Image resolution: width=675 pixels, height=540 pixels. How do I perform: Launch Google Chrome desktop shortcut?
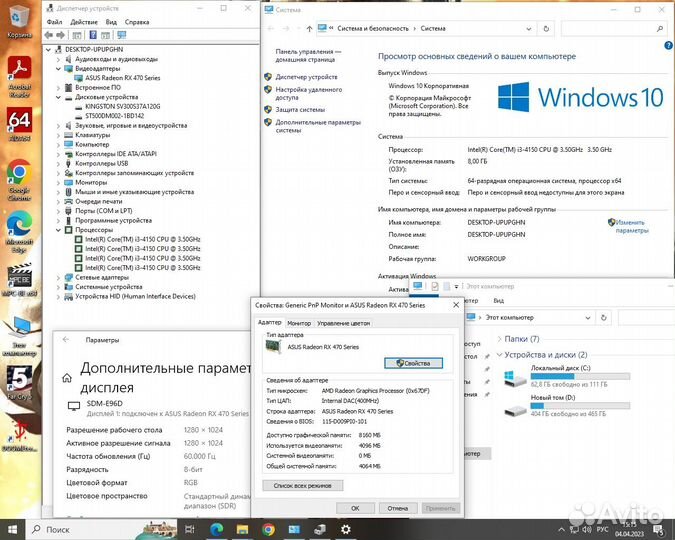point(19,180)
